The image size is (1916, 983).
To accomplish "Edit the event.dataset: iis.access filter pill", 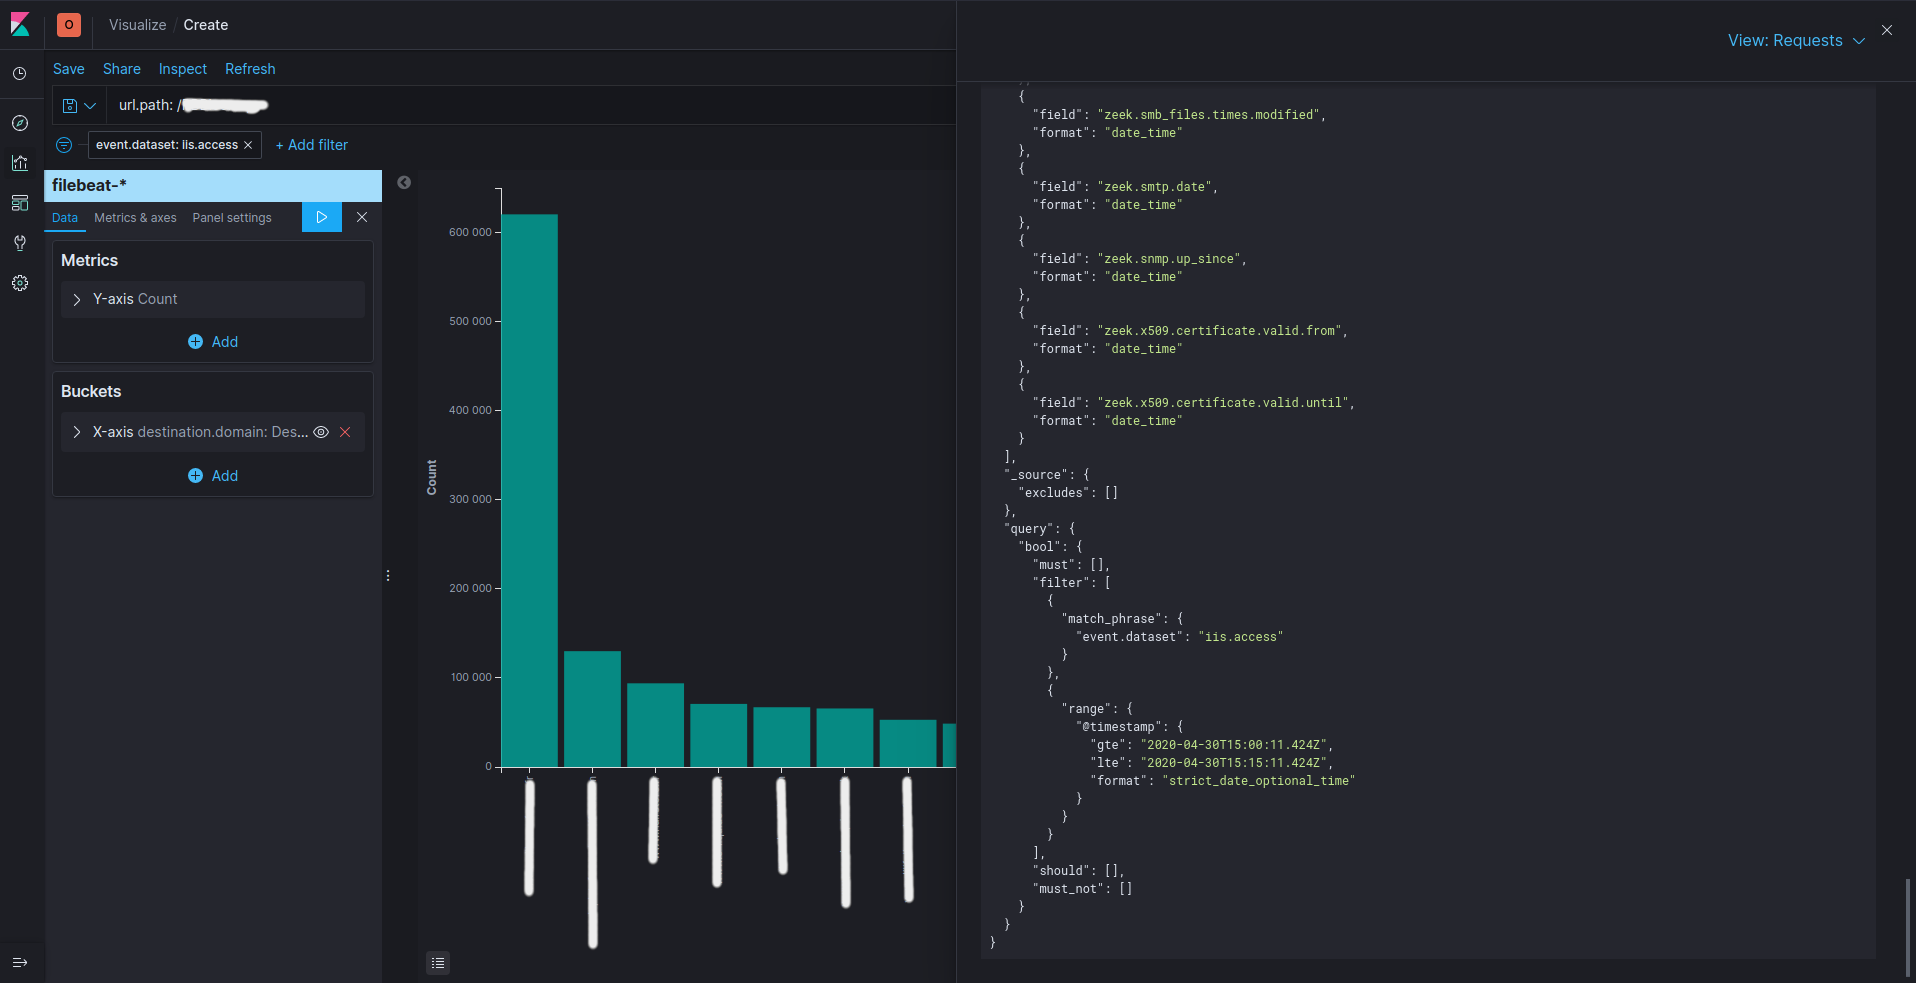I will (167, 145).
